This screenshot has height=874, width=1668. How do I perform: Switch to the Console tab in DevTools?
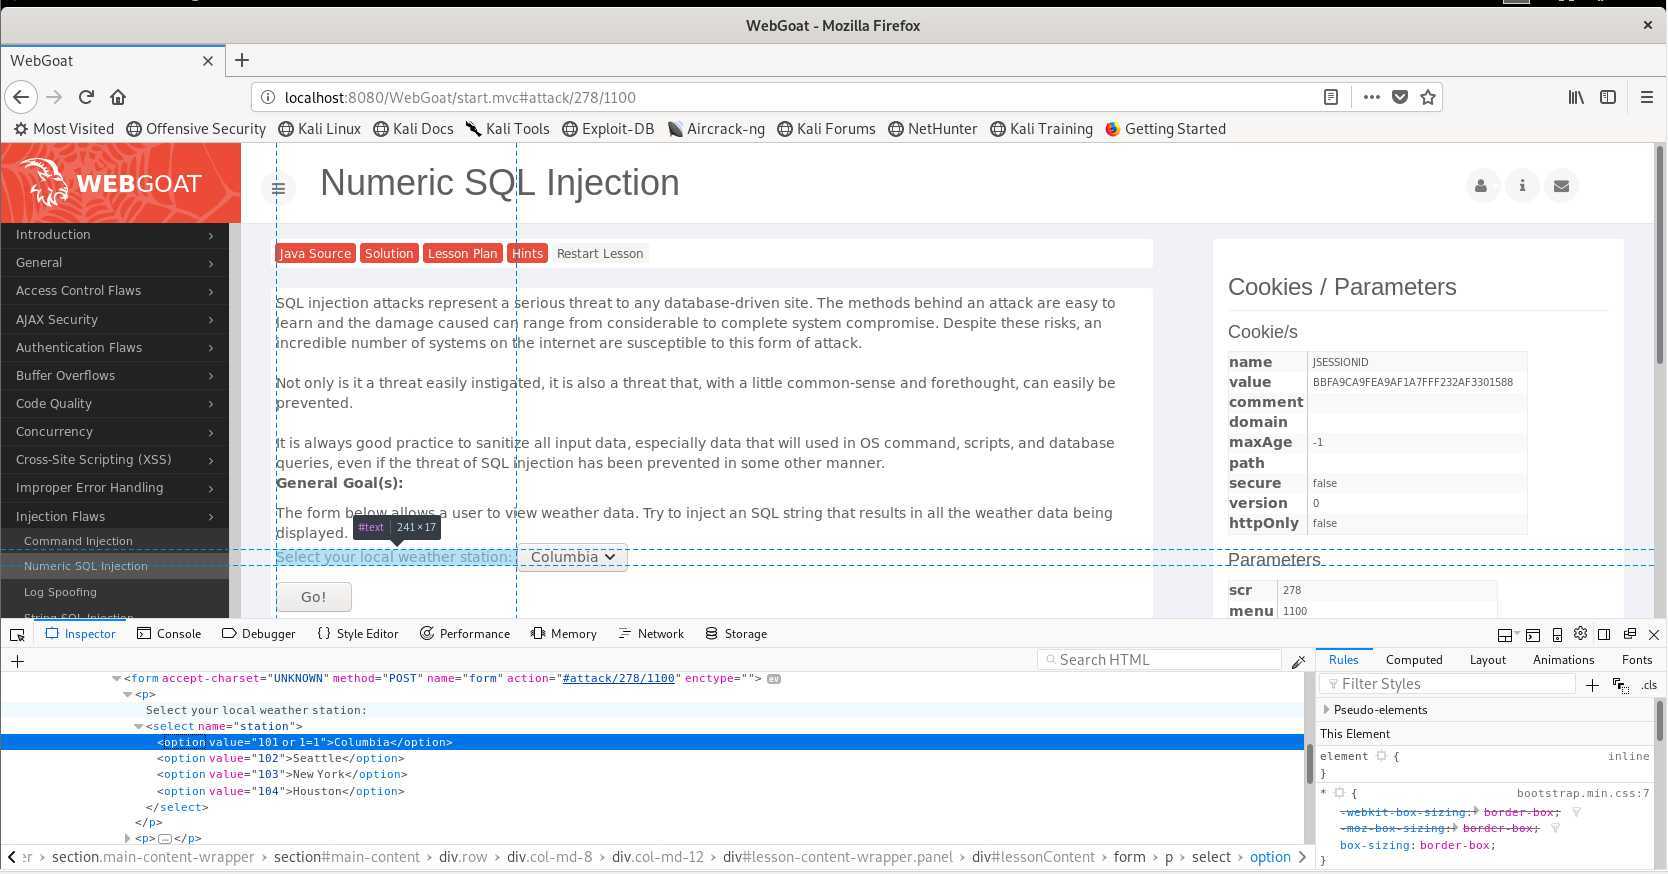pos(169,634)
